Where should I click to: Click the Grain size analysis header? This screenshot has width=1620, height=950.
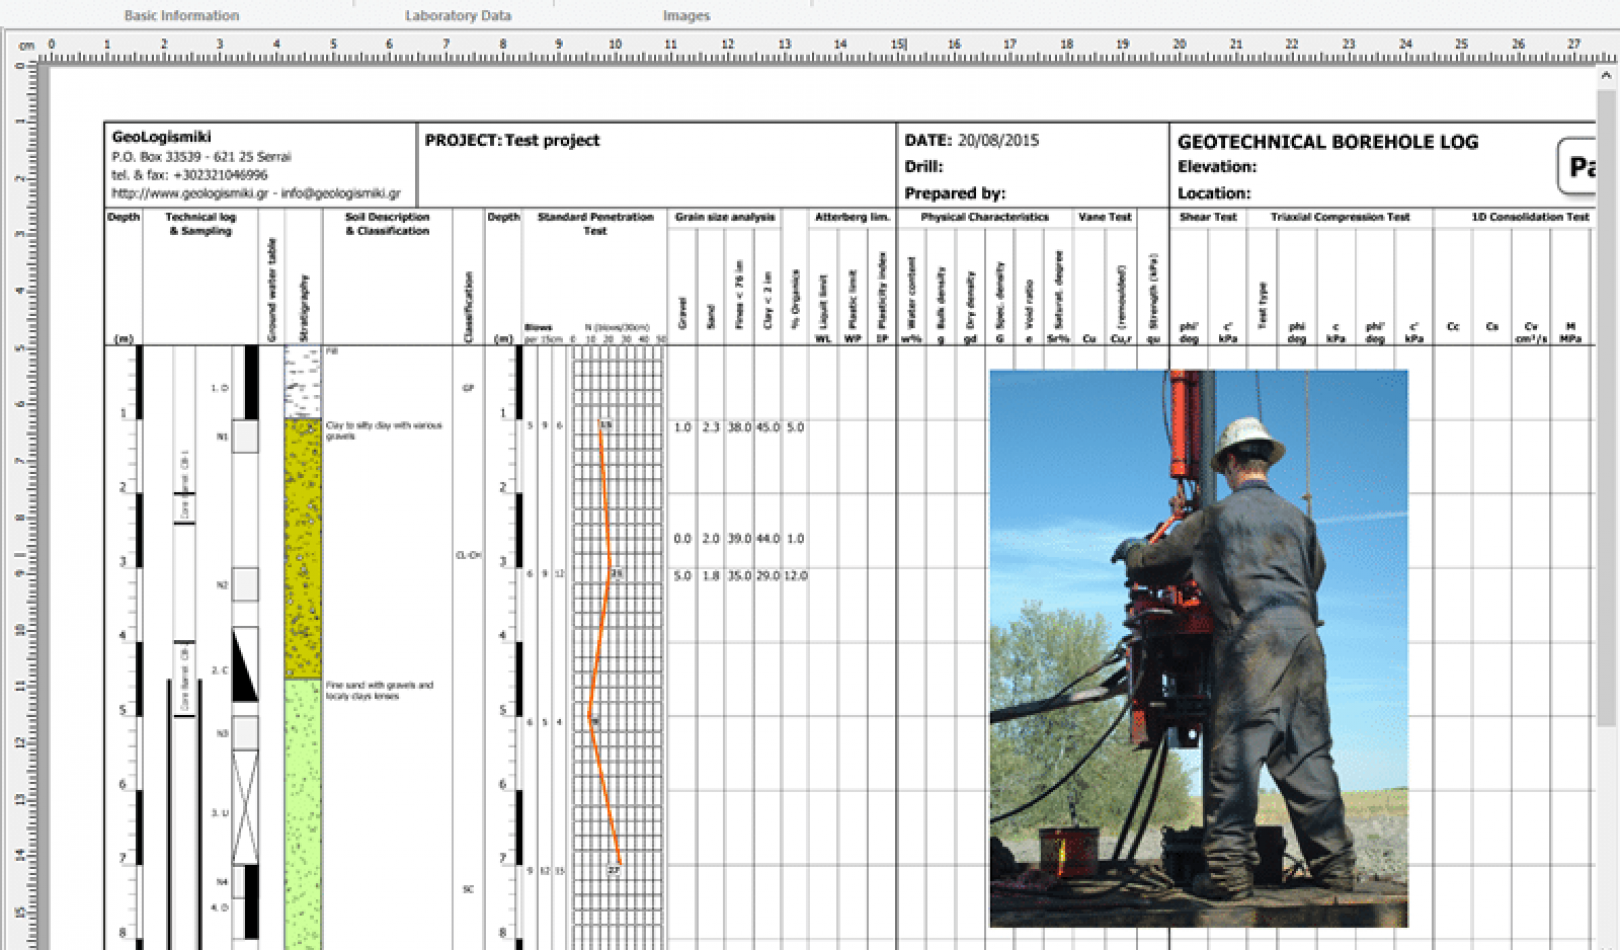tap(724, 216)
